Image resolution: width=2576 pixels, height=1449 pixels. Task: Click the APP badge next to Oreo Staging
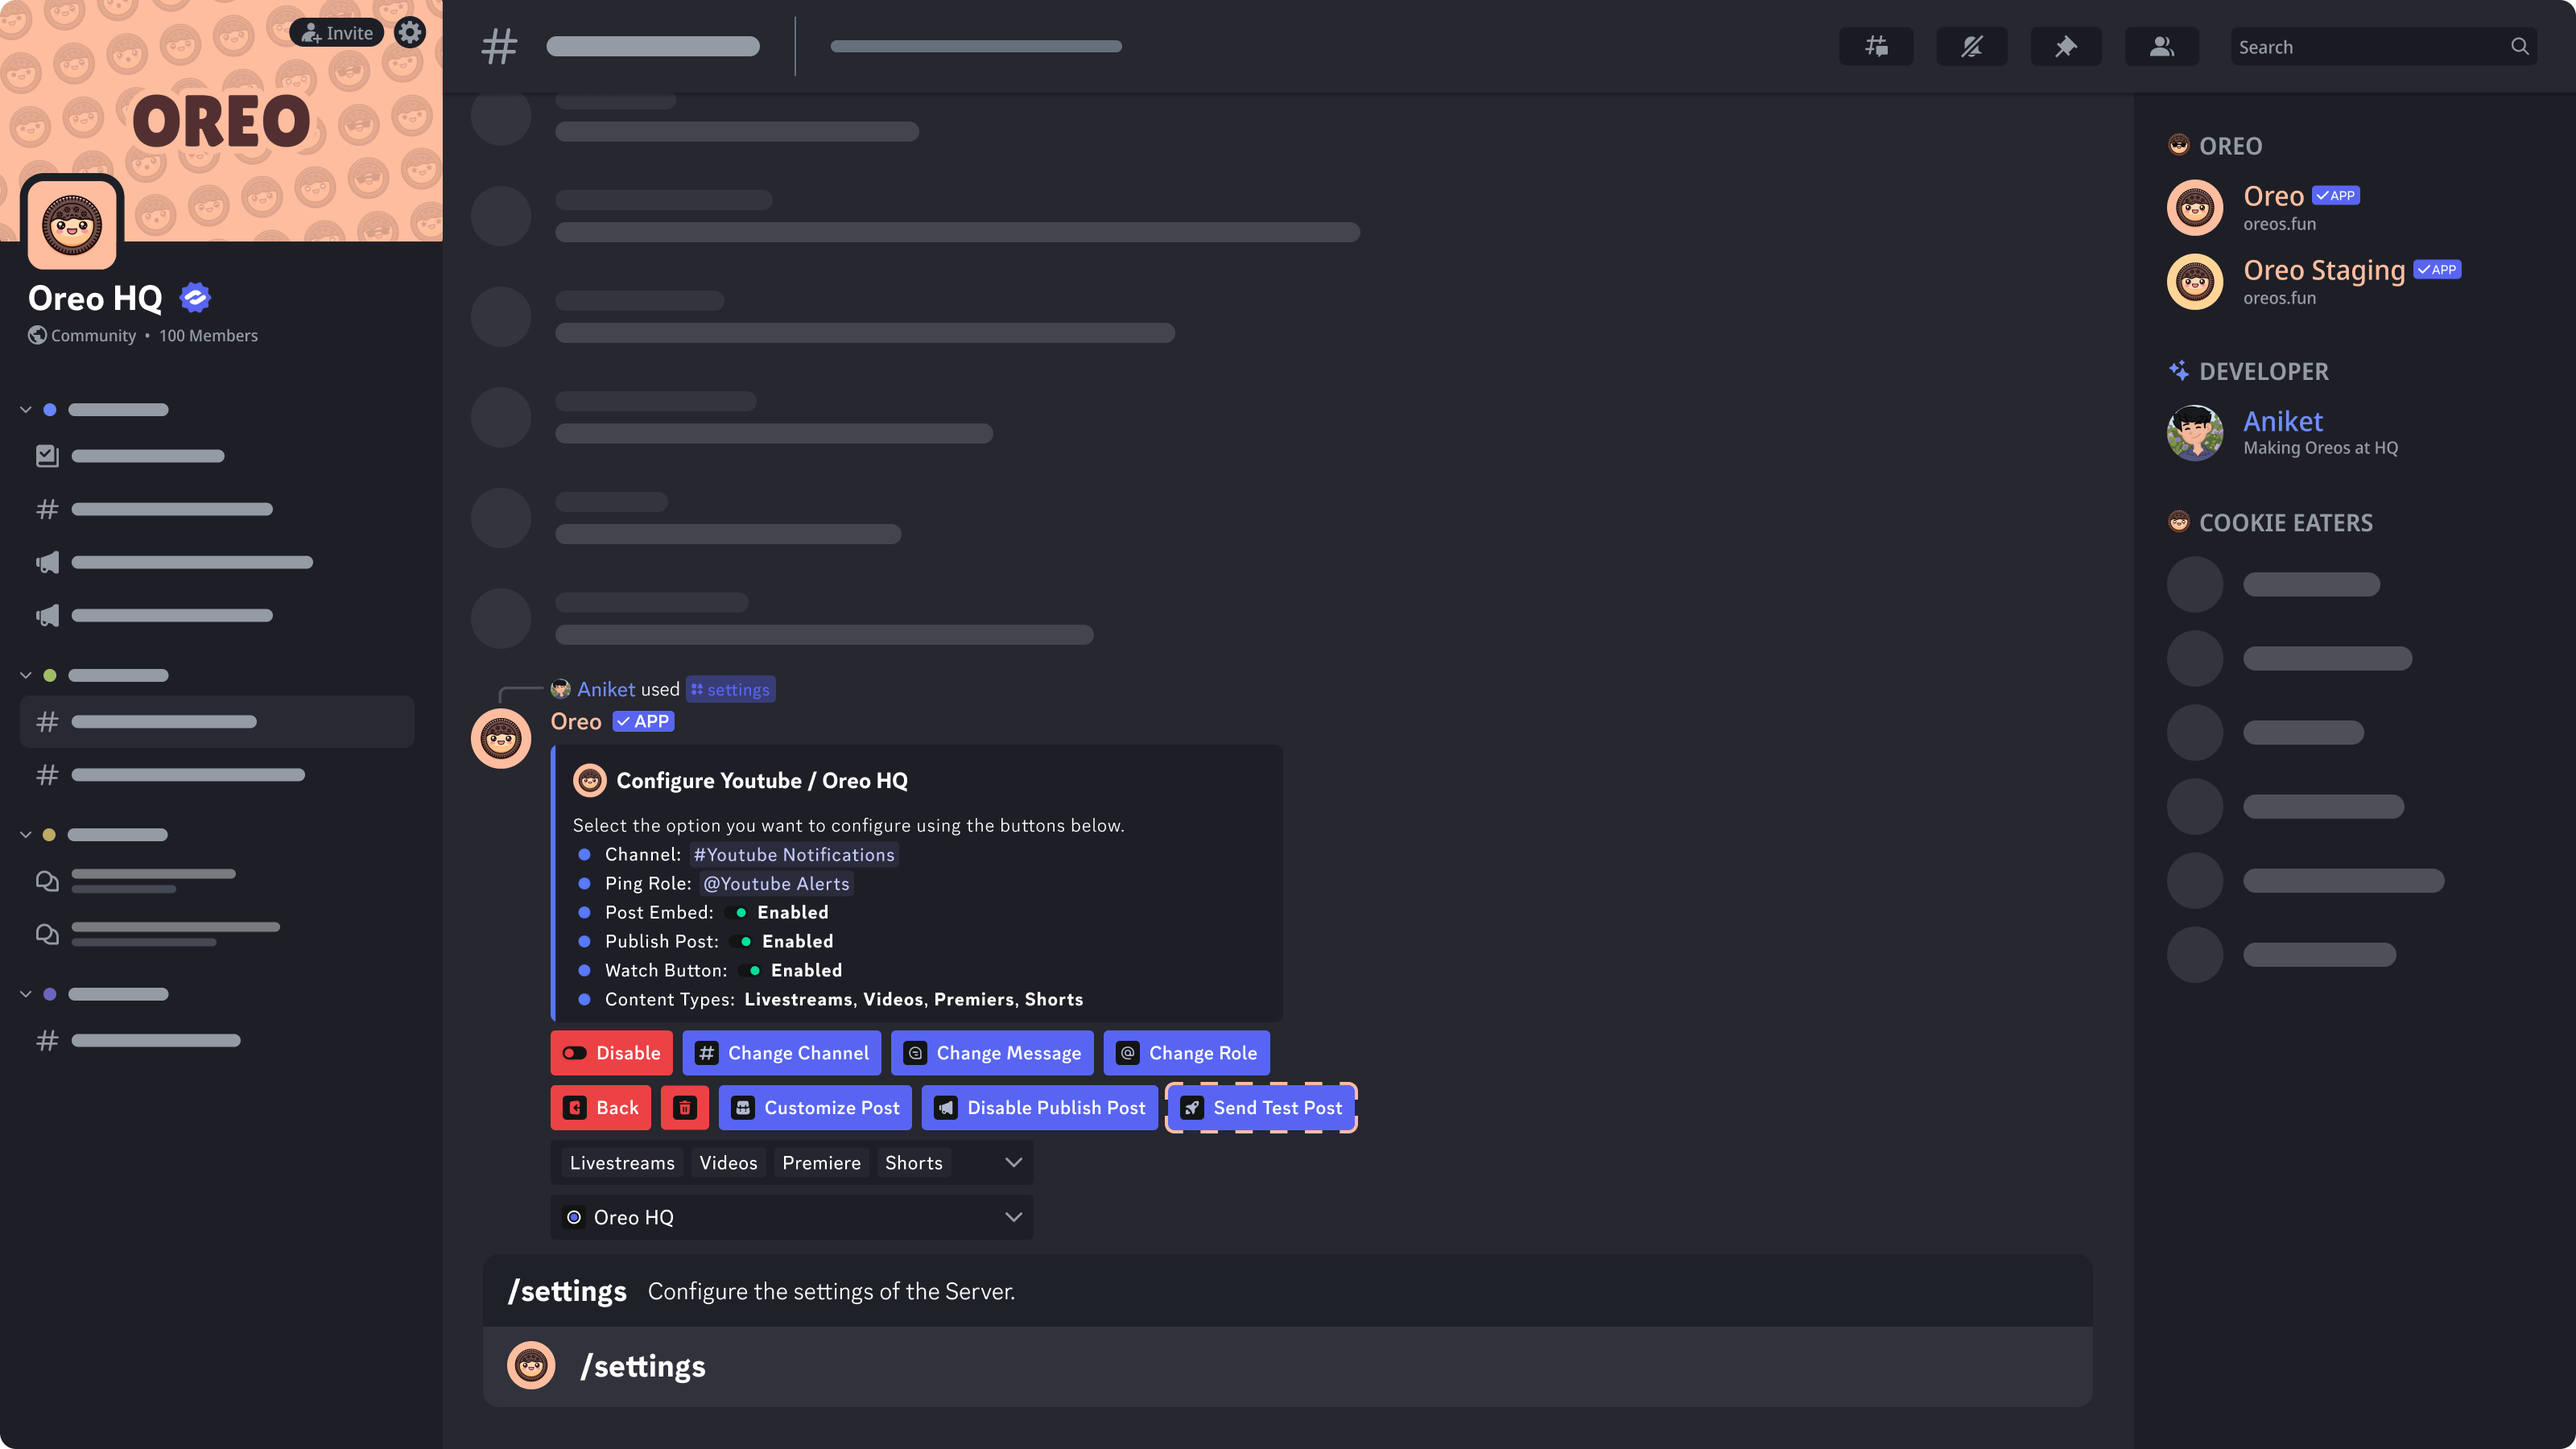(2437, 269)
